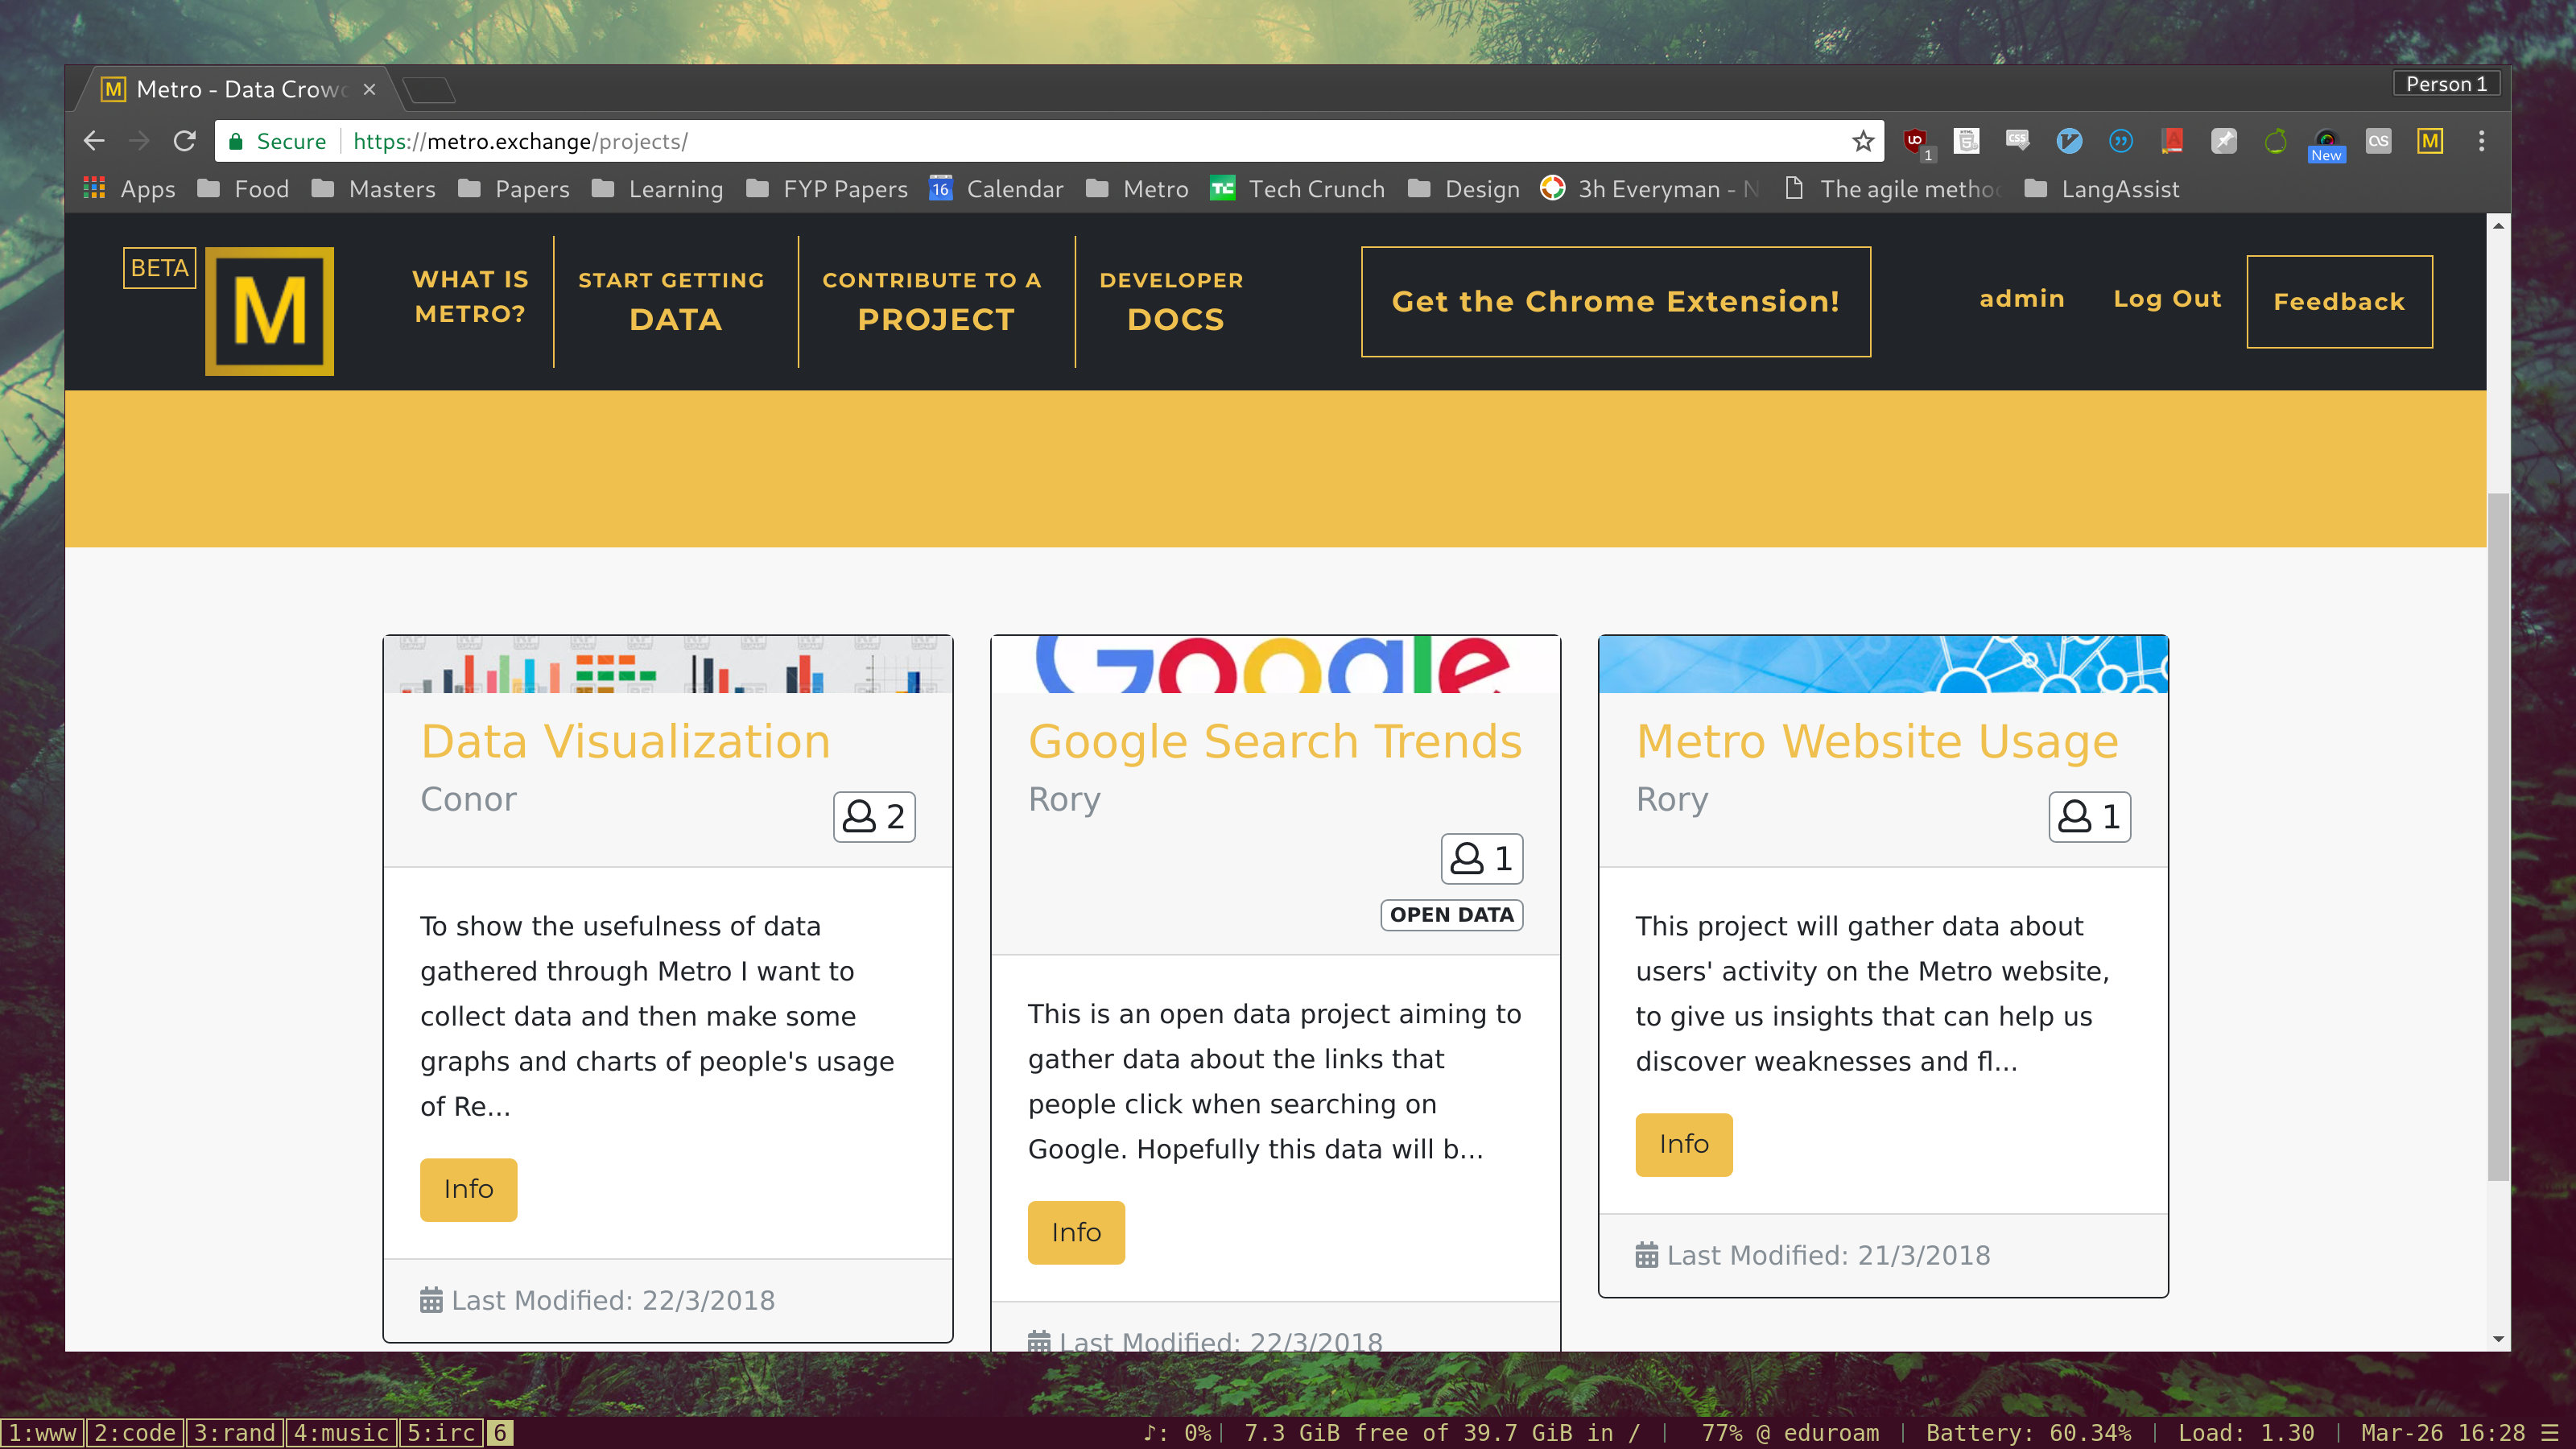Select the Metro - Data Crowd browser tab
This screenshot has width=2576, height=1449.
[x=240, y=89]
